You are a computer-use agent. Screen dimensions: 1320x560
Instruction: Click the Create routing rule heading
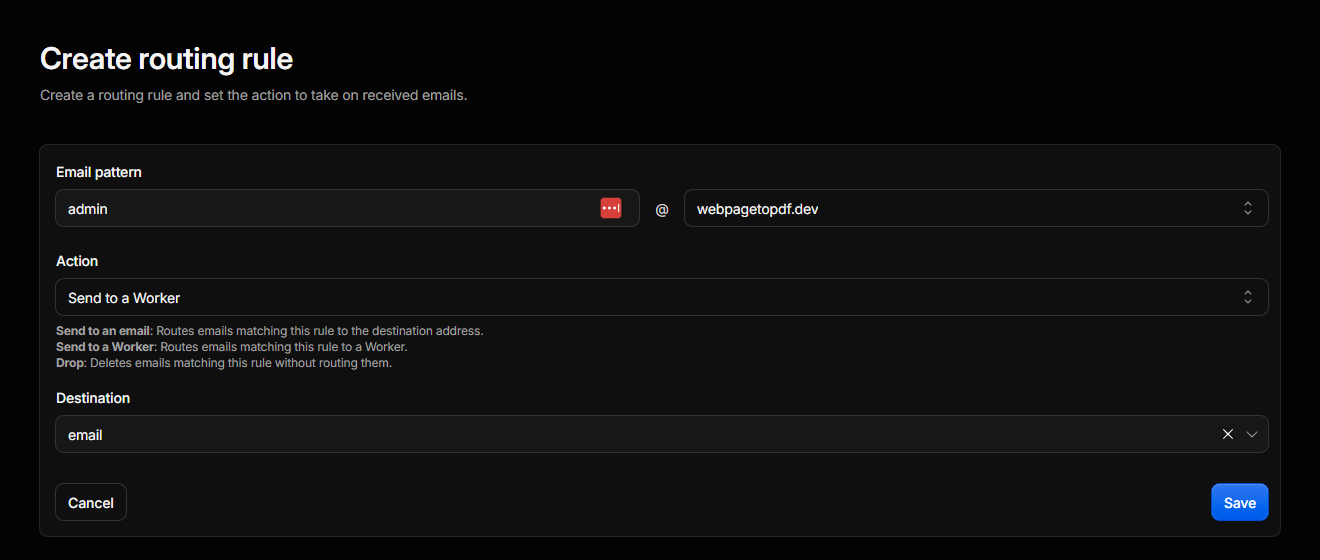(x=166, y=58)
